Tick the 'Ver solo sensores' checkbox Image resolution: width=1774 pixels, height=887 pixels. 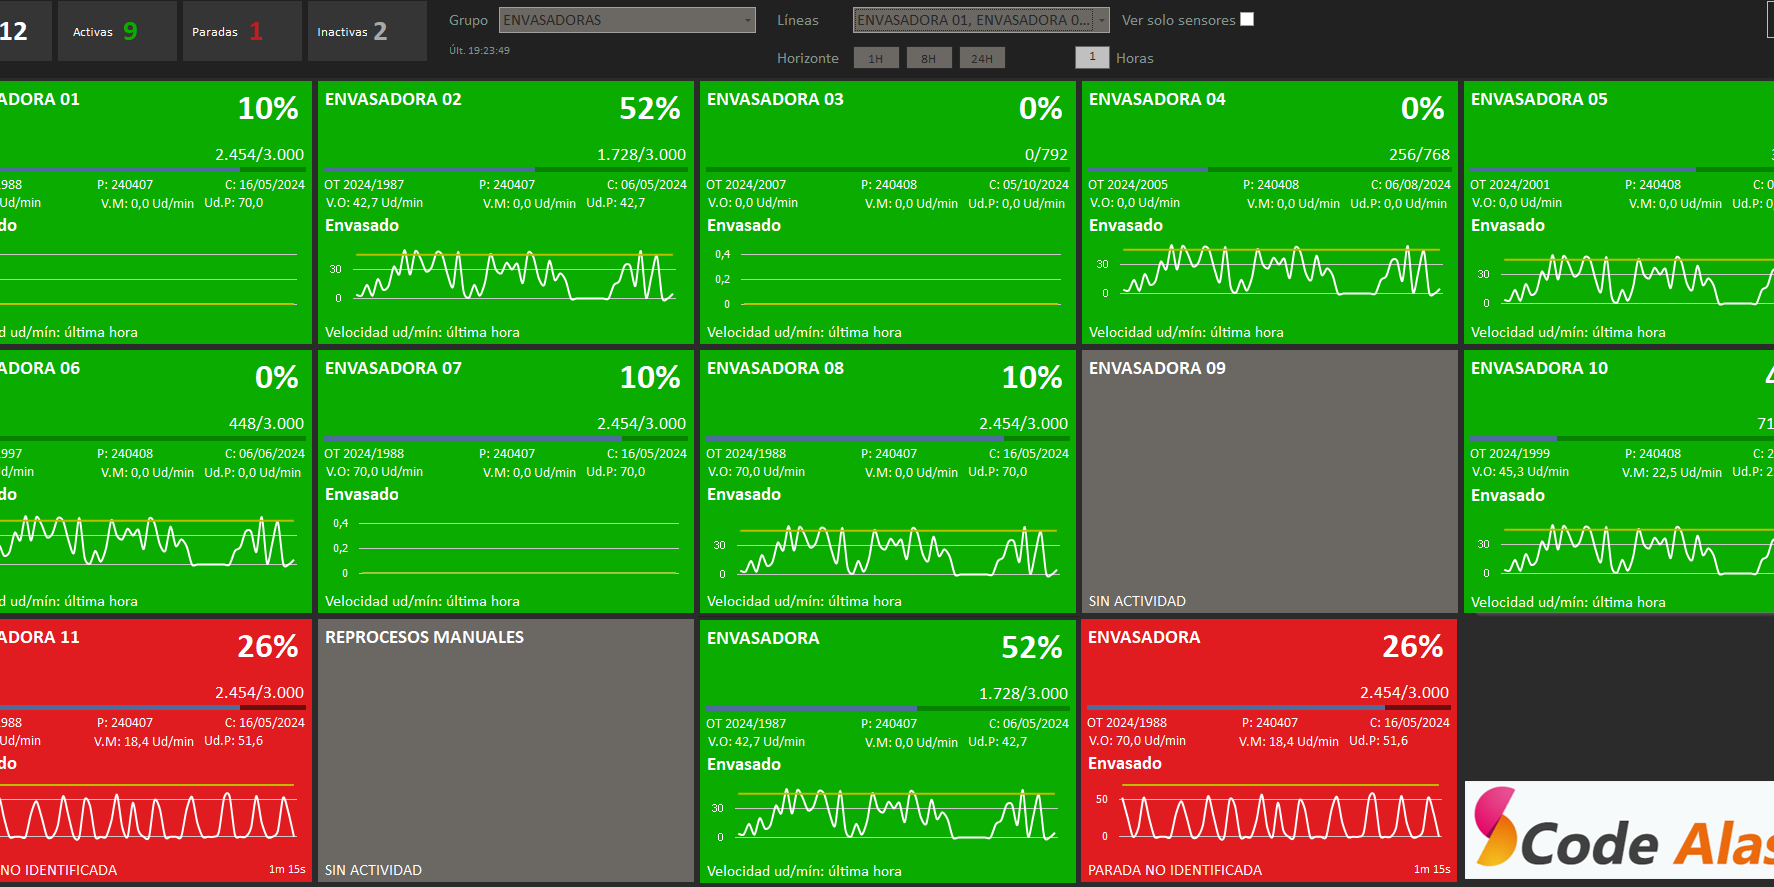(1247, 20)
